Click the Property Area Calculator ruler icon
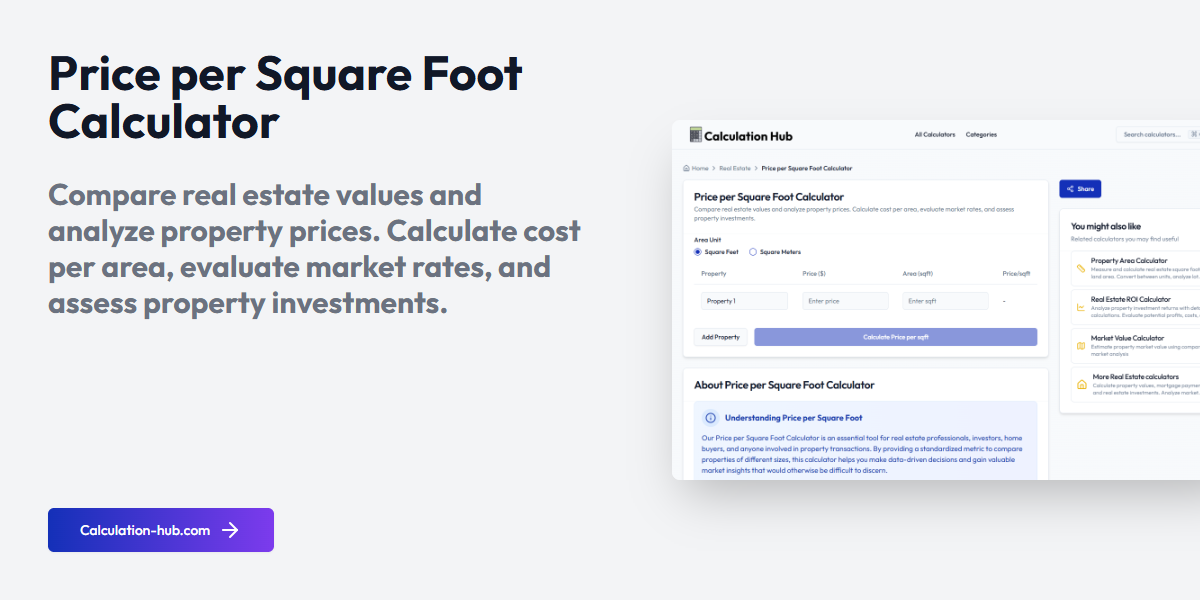This screenshot has height=600, width=1200. pyautogui.click(x=1080, y=268)
